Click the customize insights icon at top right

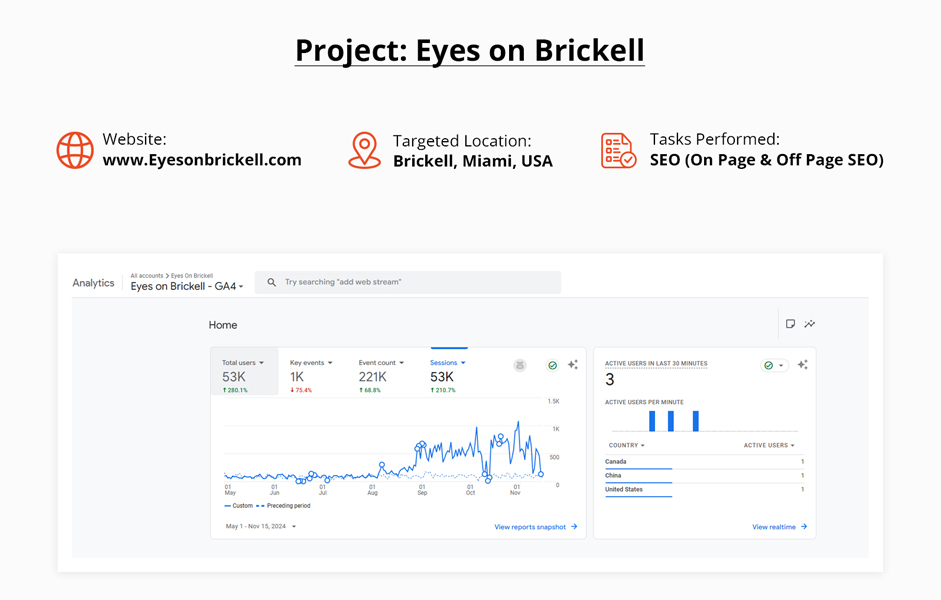(810, 323)
